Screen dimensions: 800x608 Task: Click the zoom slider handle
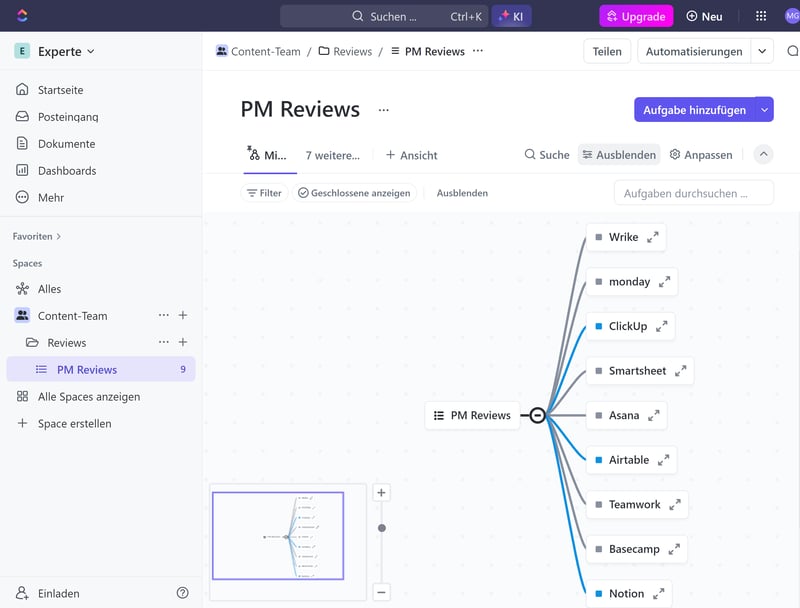pos(382,528)
